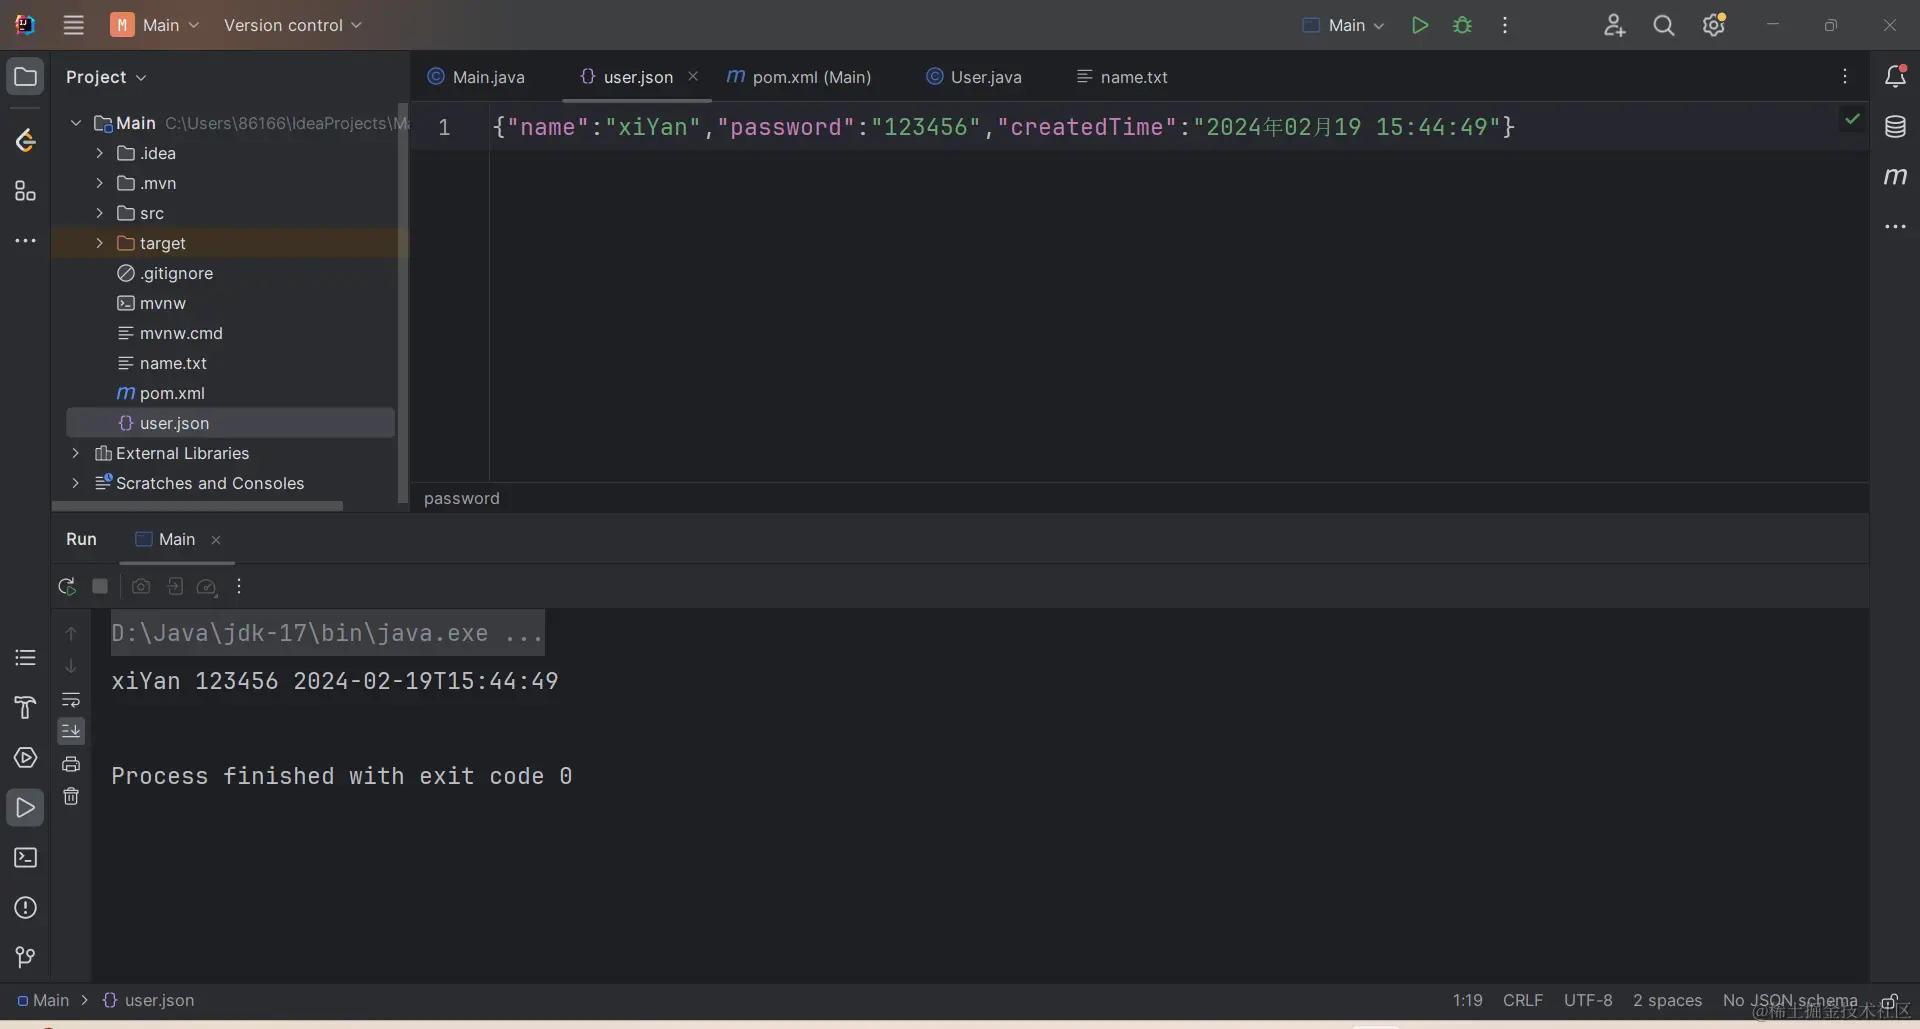
Task: Switch to pom.xml (Main) tab
Action: coord(798,77)
